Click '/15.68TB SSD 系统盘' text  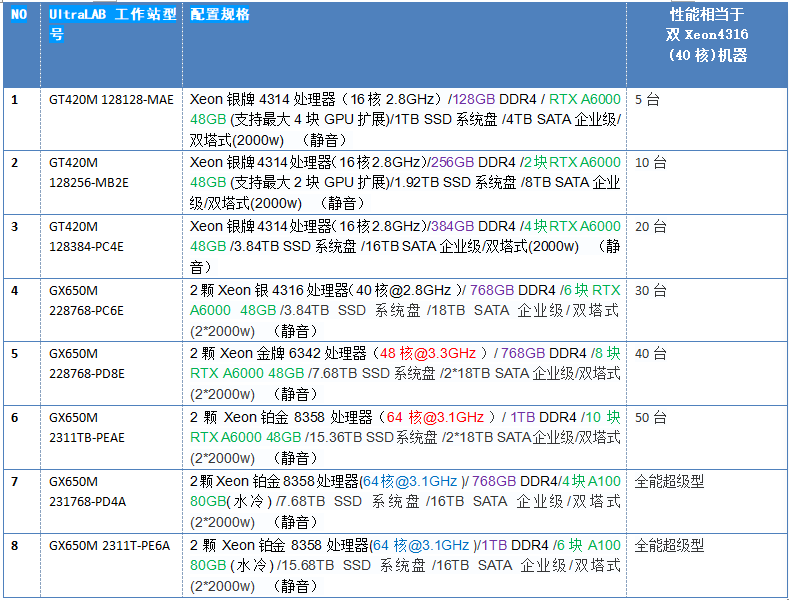(x=351, y=565)
